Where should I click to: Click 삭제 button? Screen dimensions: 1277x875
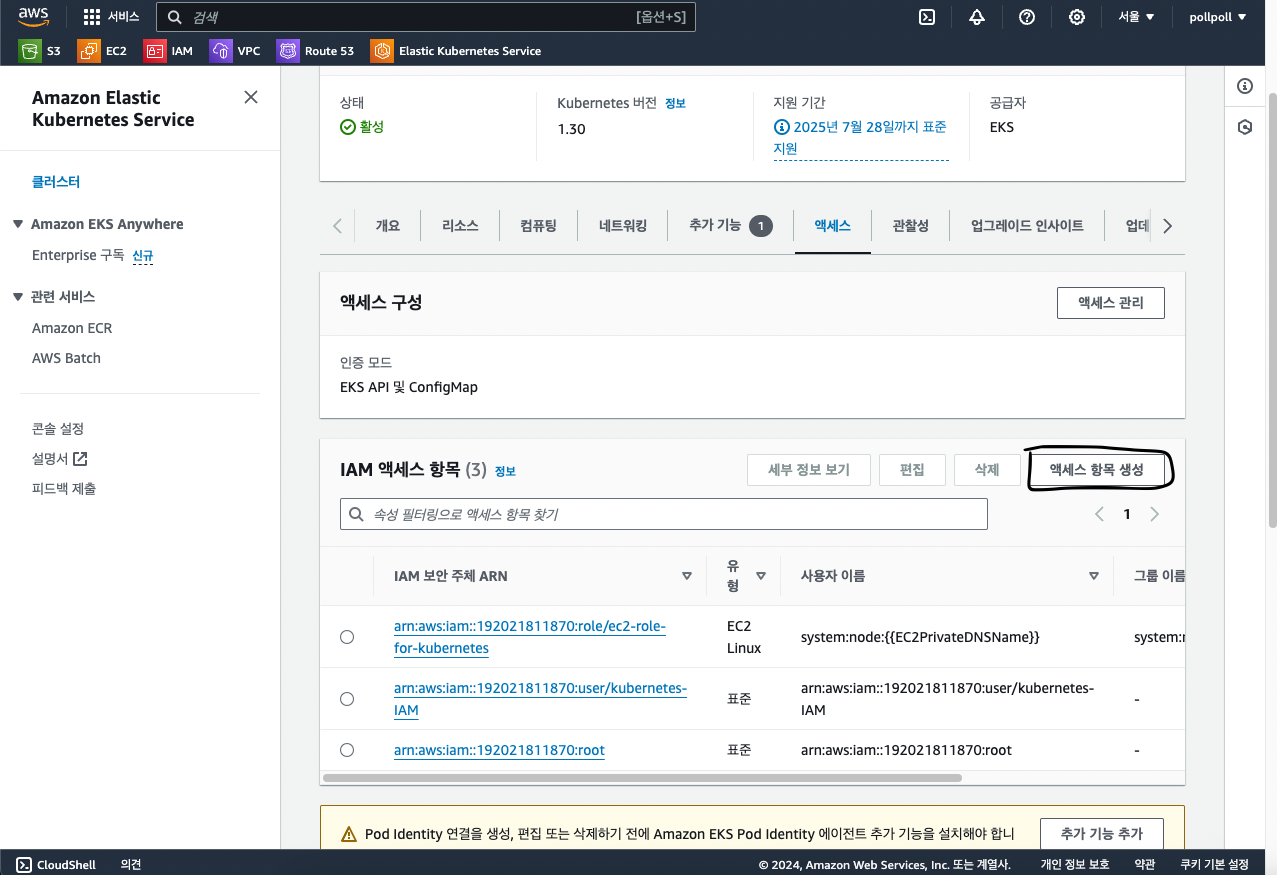pos(987,469)
